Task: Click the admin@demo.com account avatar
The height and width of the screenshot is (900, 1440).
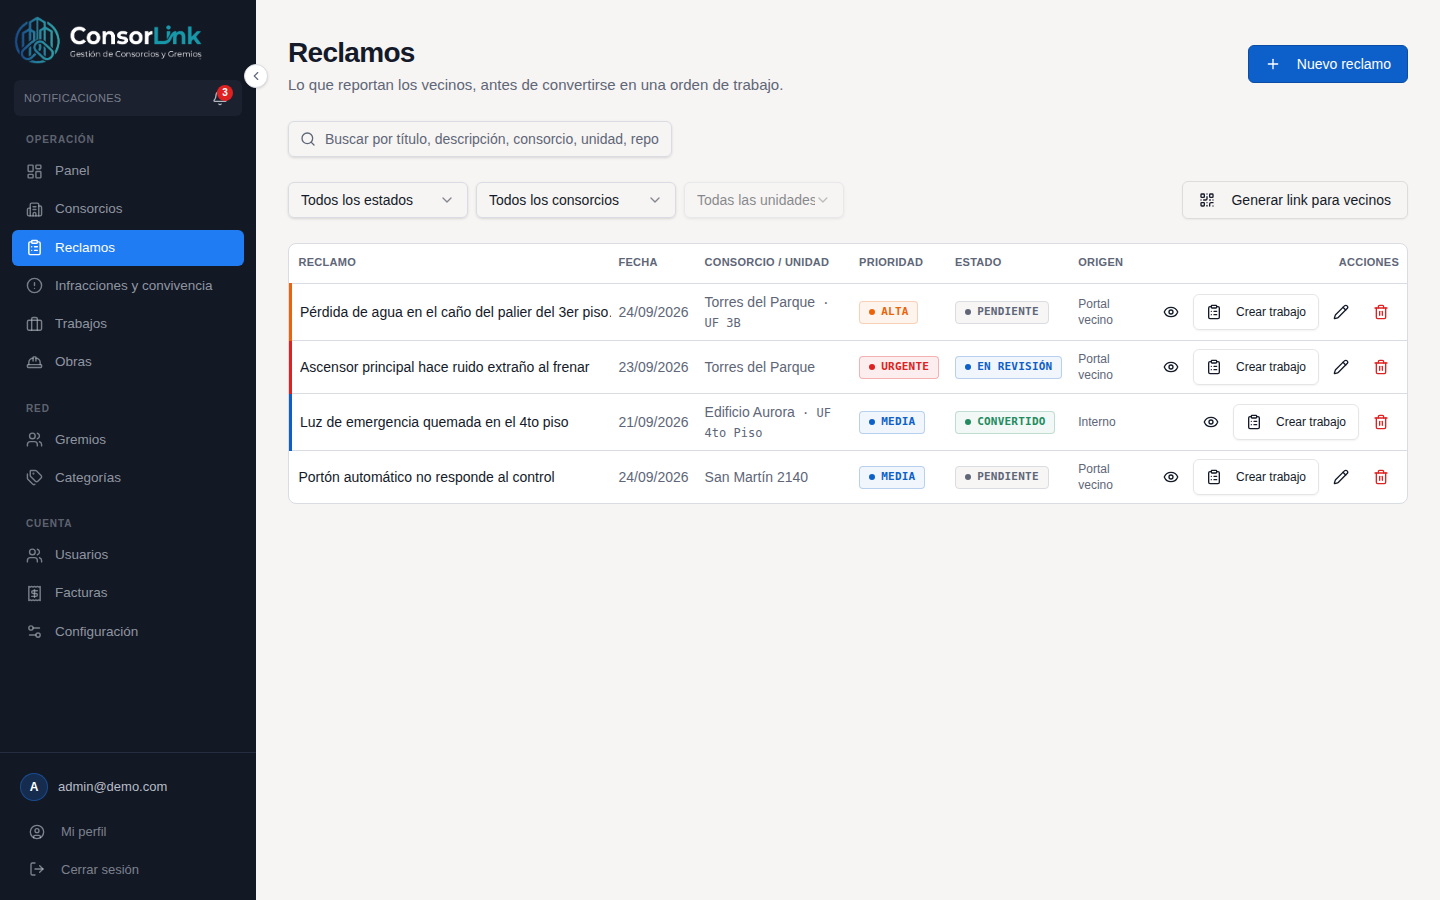Action: coord(34,787)
